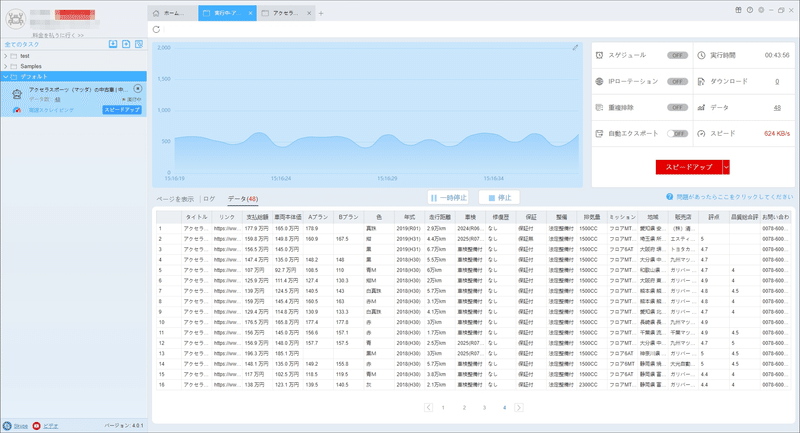Click the blue help icon near 問題があったら

(x=669, y=197)
